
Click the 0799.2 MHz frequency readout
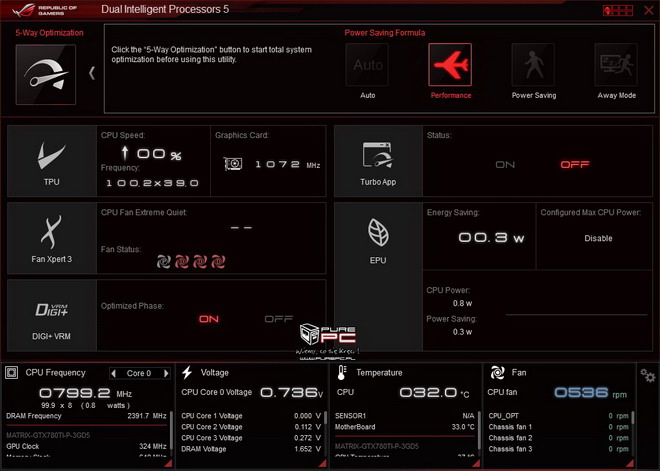pyautogui.click(x=85, y=393)
